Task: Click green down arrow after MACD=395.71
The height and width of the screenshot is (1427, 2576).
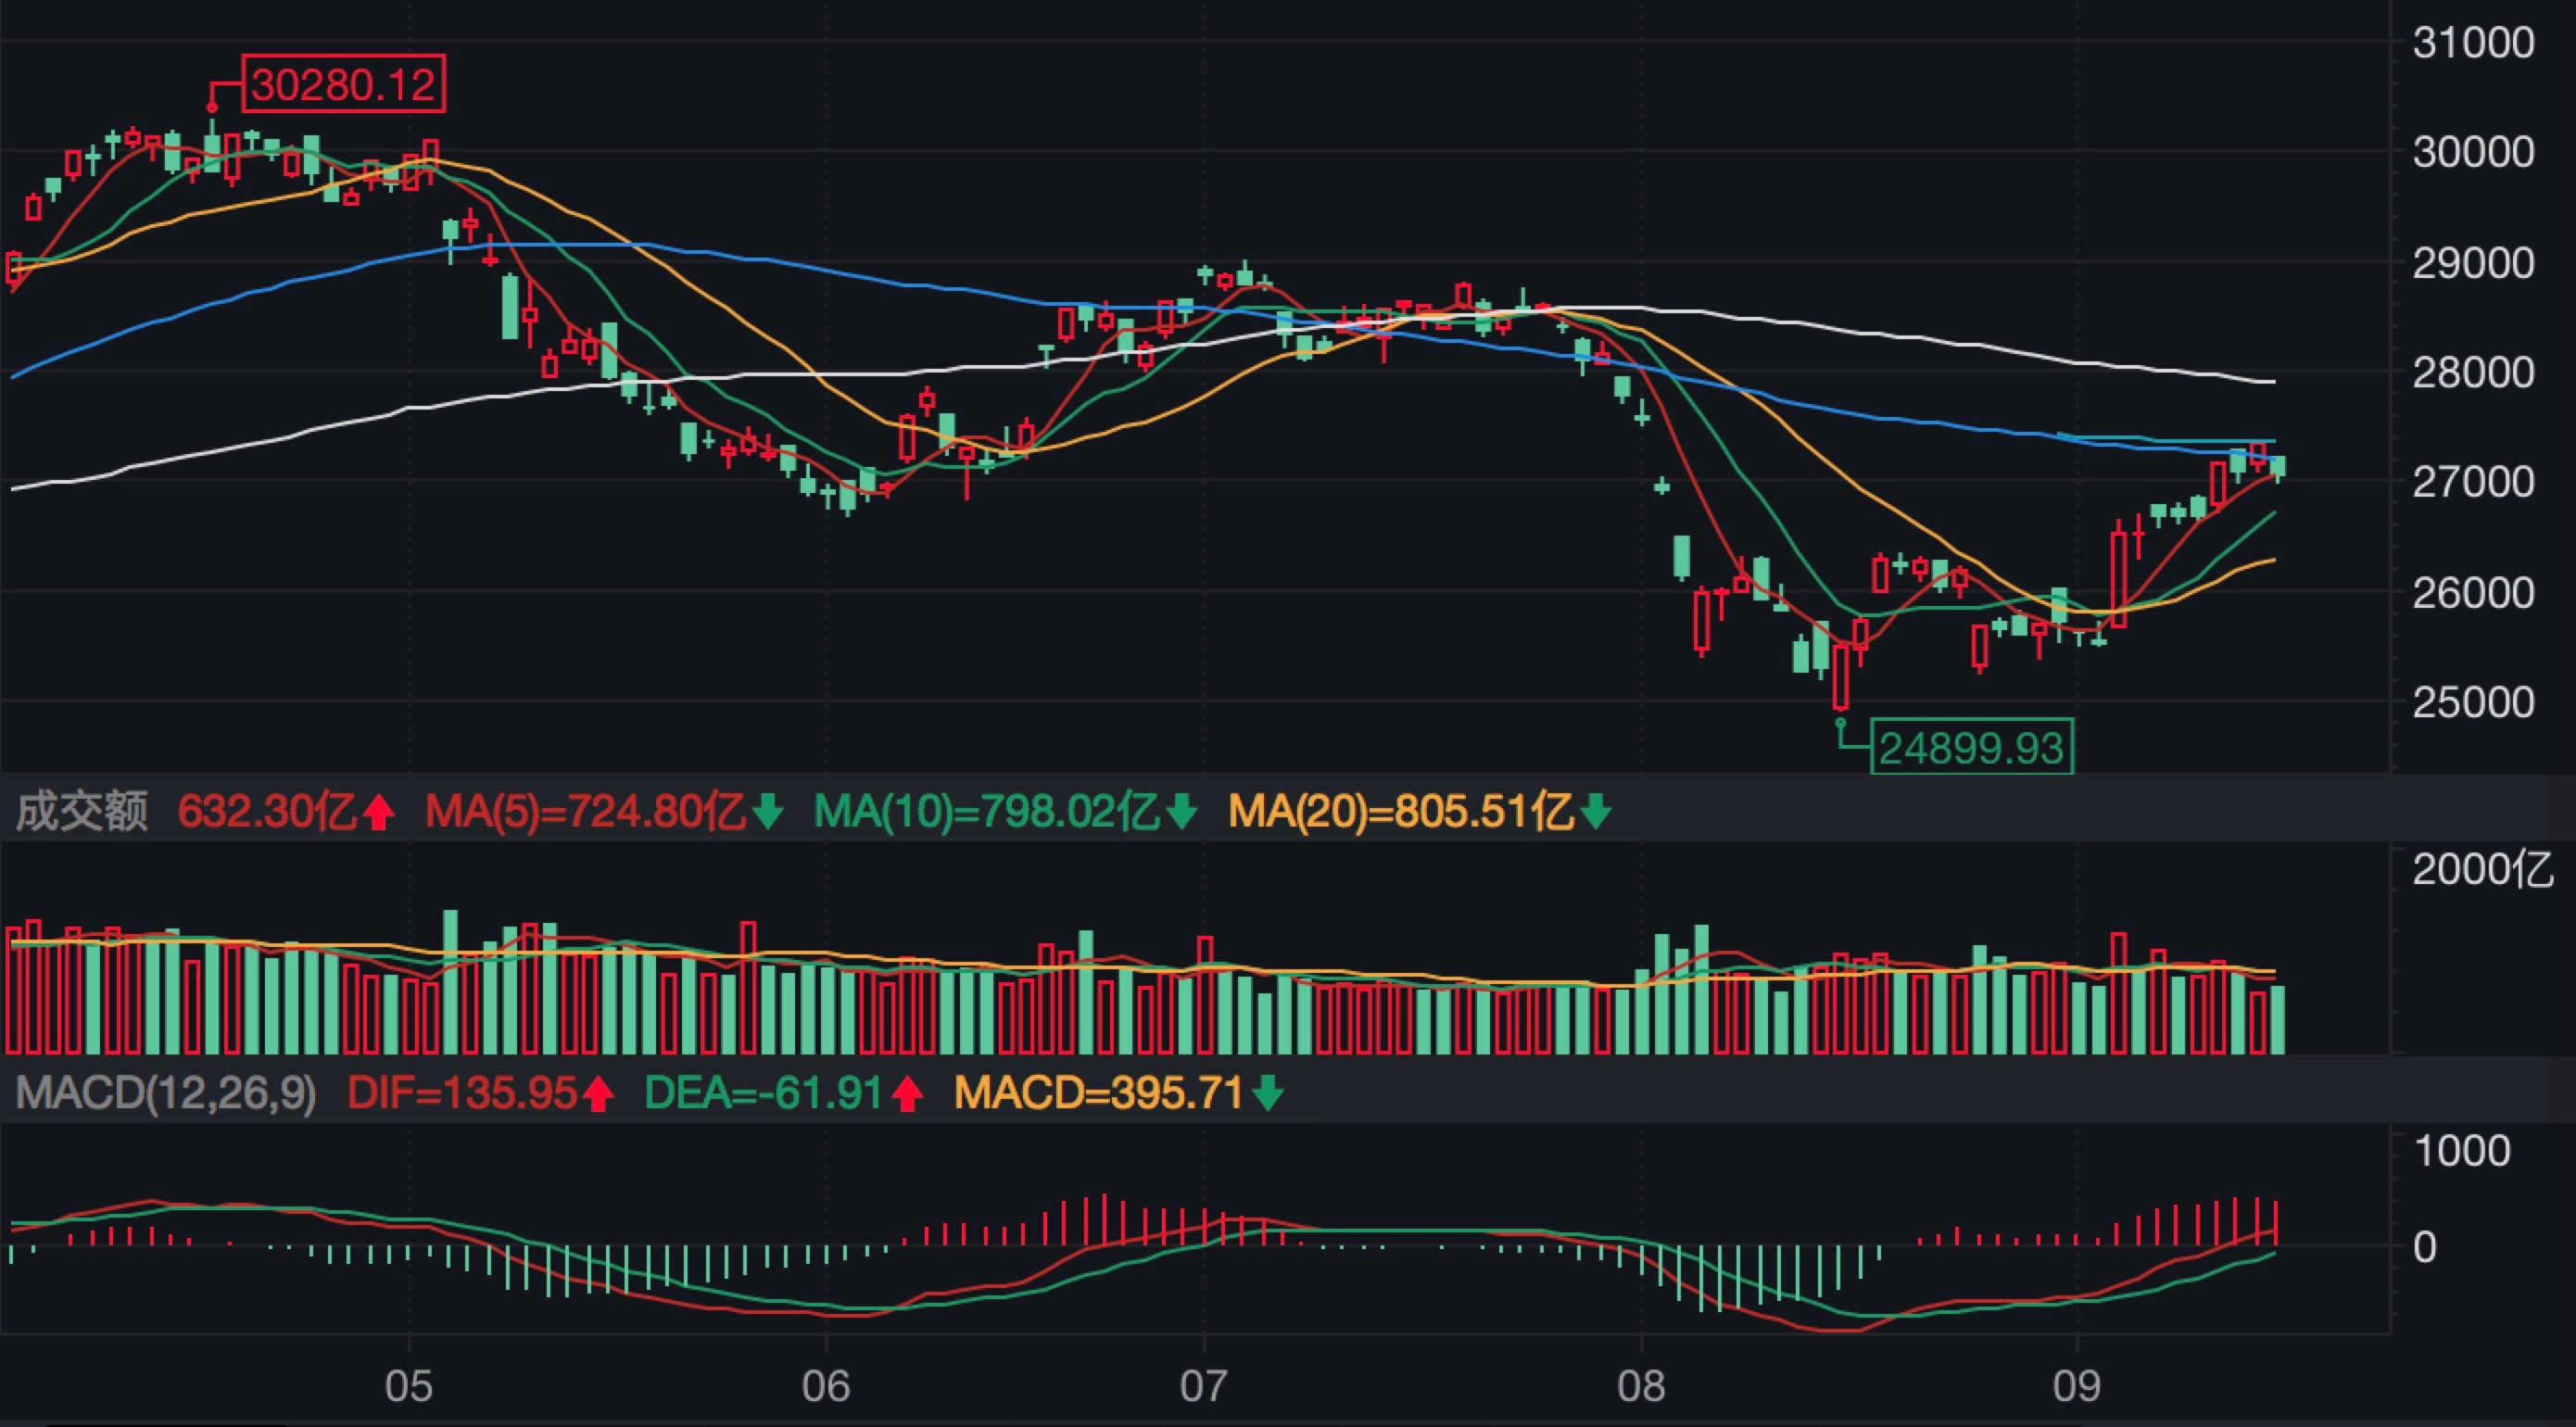Action: click(1268, 1094)
